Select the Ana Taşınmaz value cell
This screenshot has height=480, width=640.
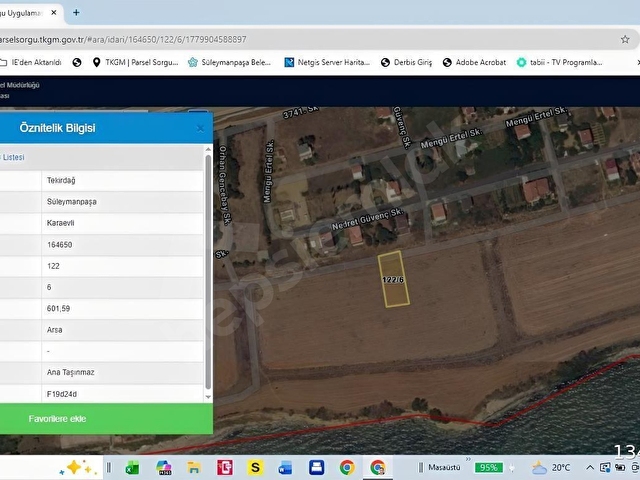pos(122,372)
